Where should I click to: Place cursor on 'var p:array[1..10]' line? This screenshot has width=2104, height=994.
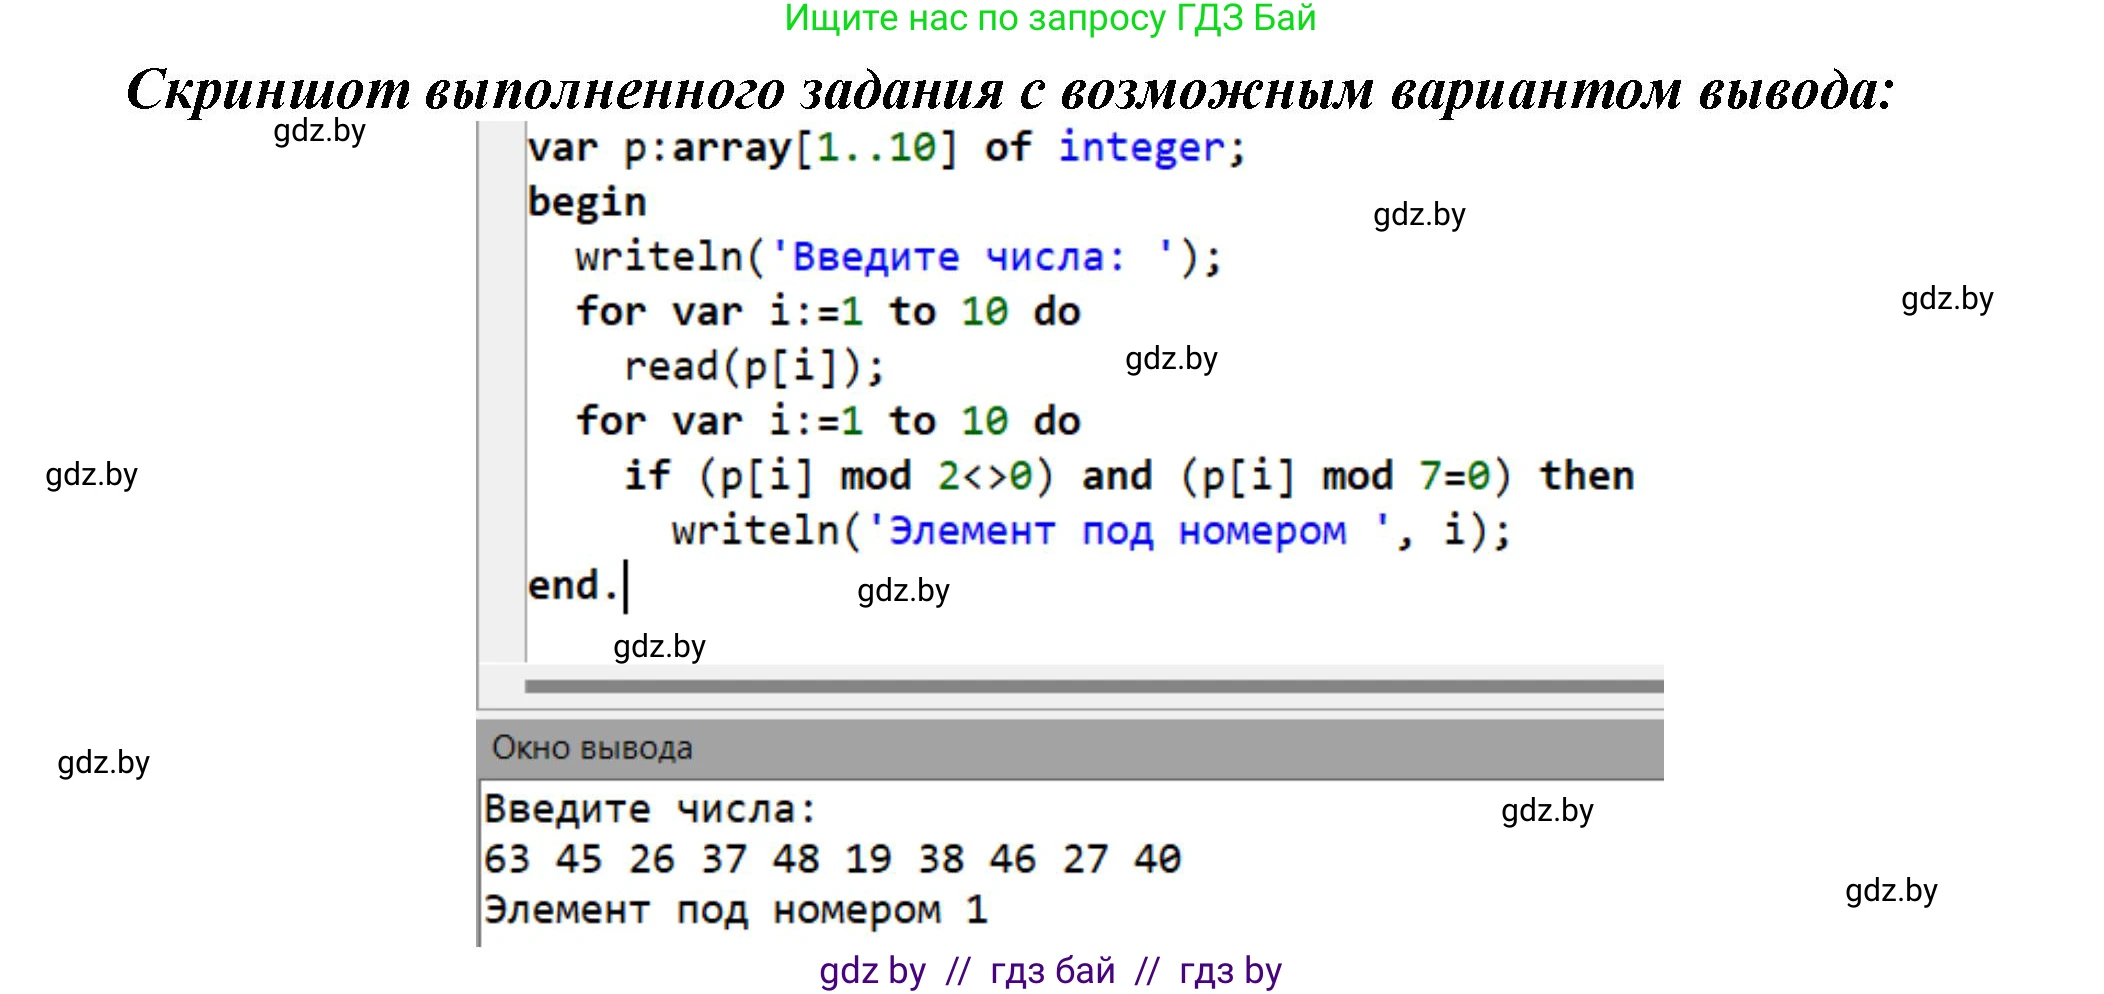(740, 148)
